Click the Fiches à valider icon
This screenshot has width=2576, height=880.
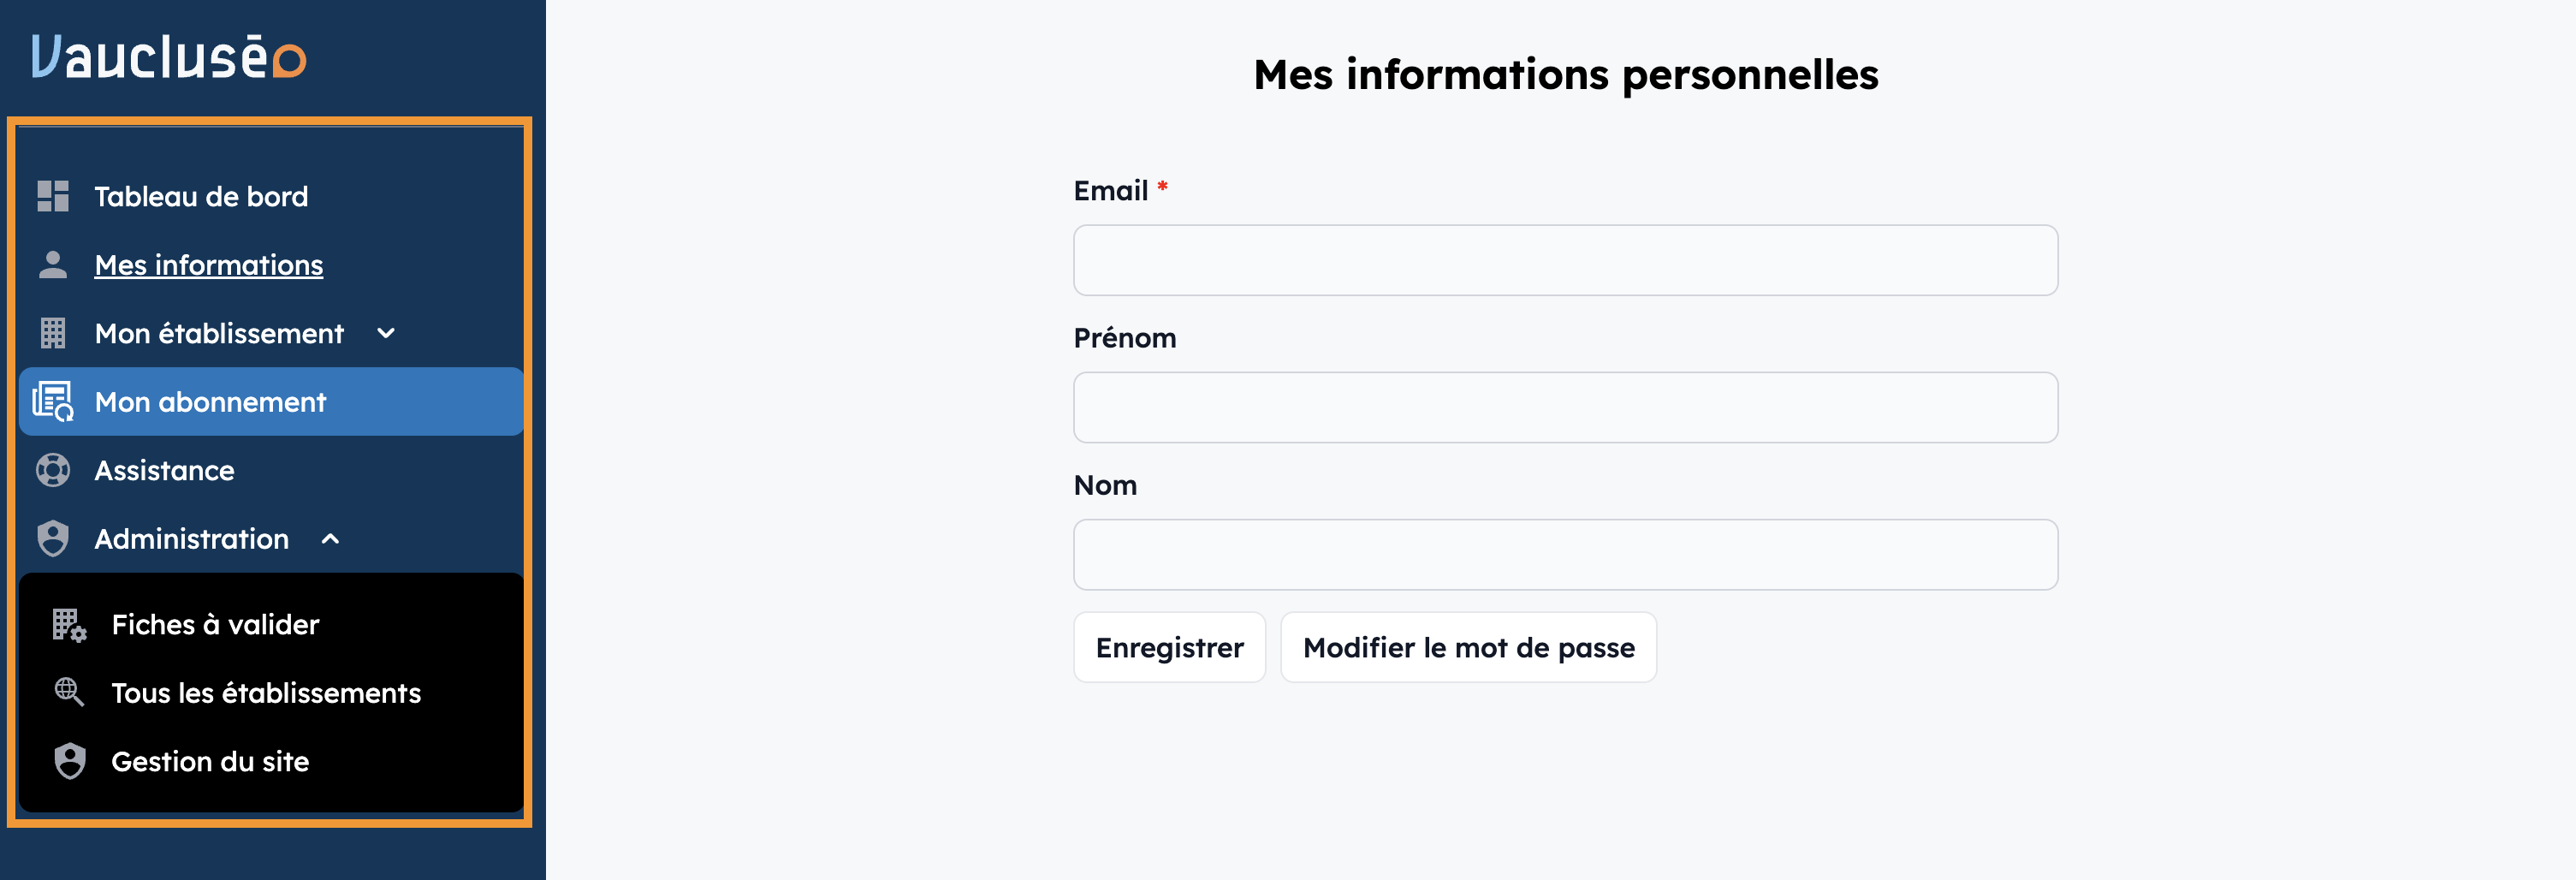tap(69, 625)
